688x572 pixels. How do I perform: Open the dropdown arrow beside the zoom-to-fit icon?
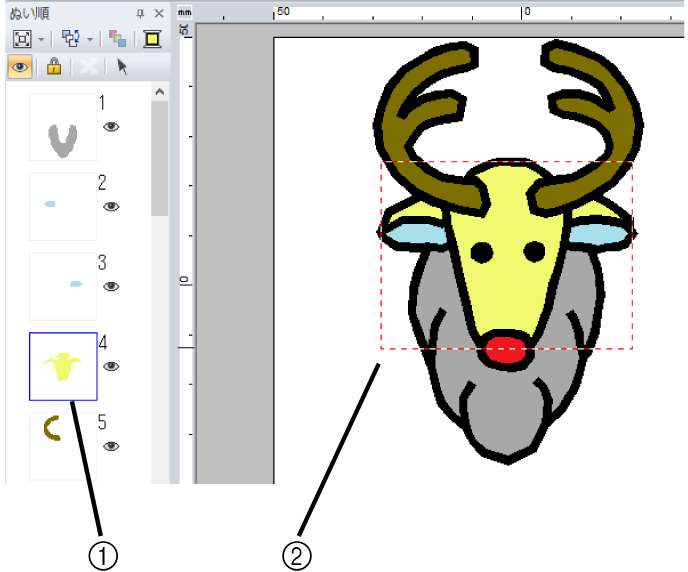click(x=41, y=39)
